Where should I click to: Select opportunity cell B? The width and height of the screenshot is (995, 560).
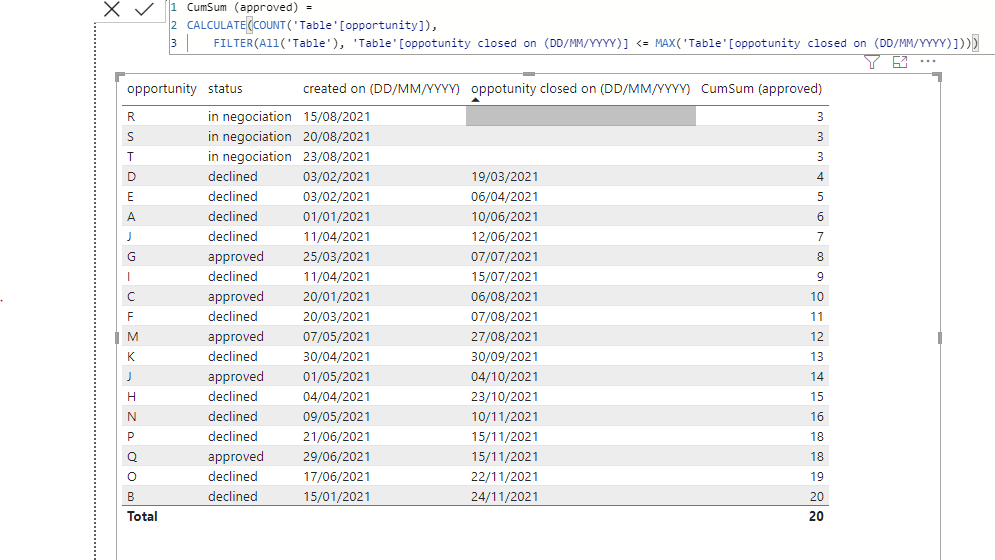click(131, 497)
